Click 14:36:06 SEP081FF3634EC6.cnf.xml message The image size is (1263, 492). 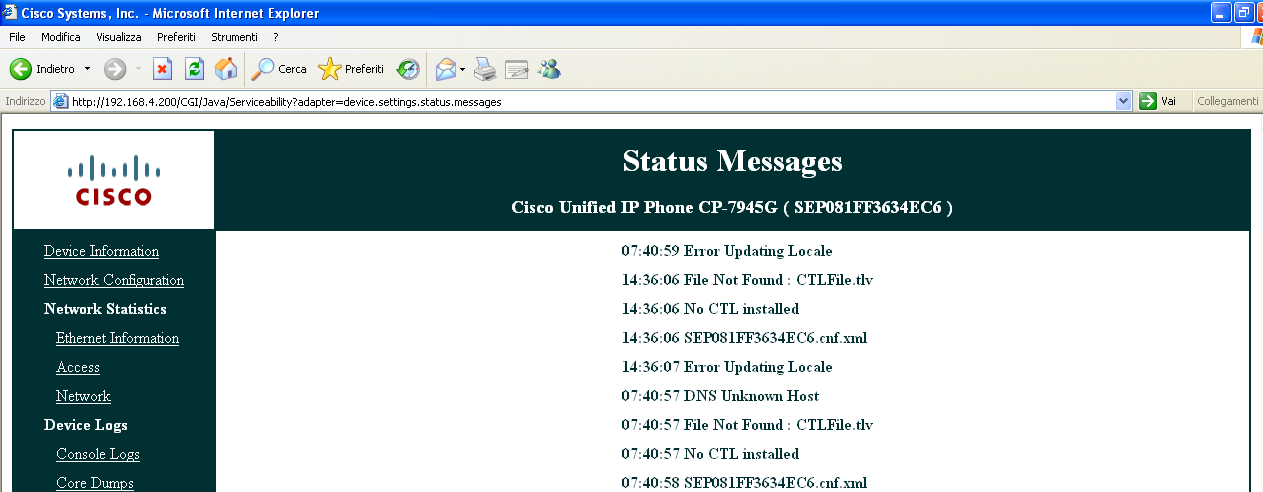[744, 338]
